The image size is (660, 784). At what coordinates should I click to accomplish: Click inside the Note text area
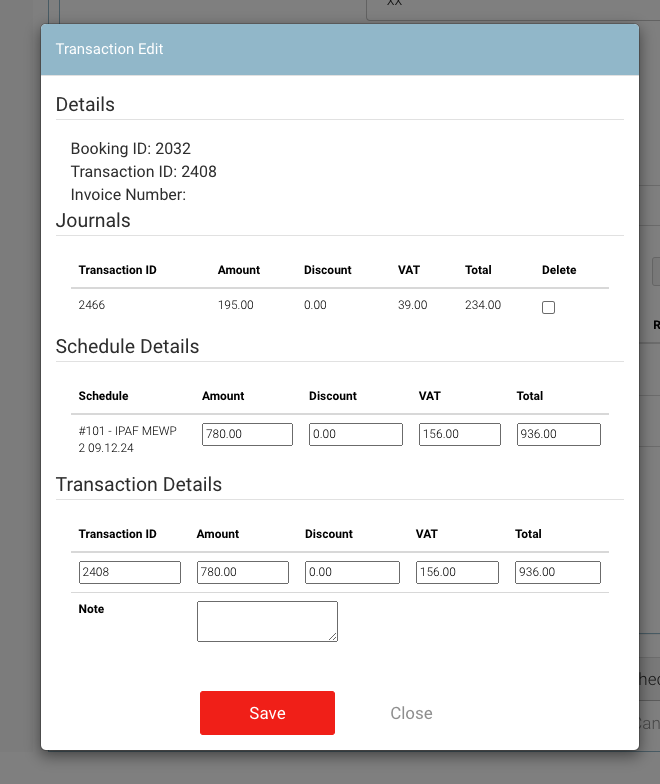point(266,620)
